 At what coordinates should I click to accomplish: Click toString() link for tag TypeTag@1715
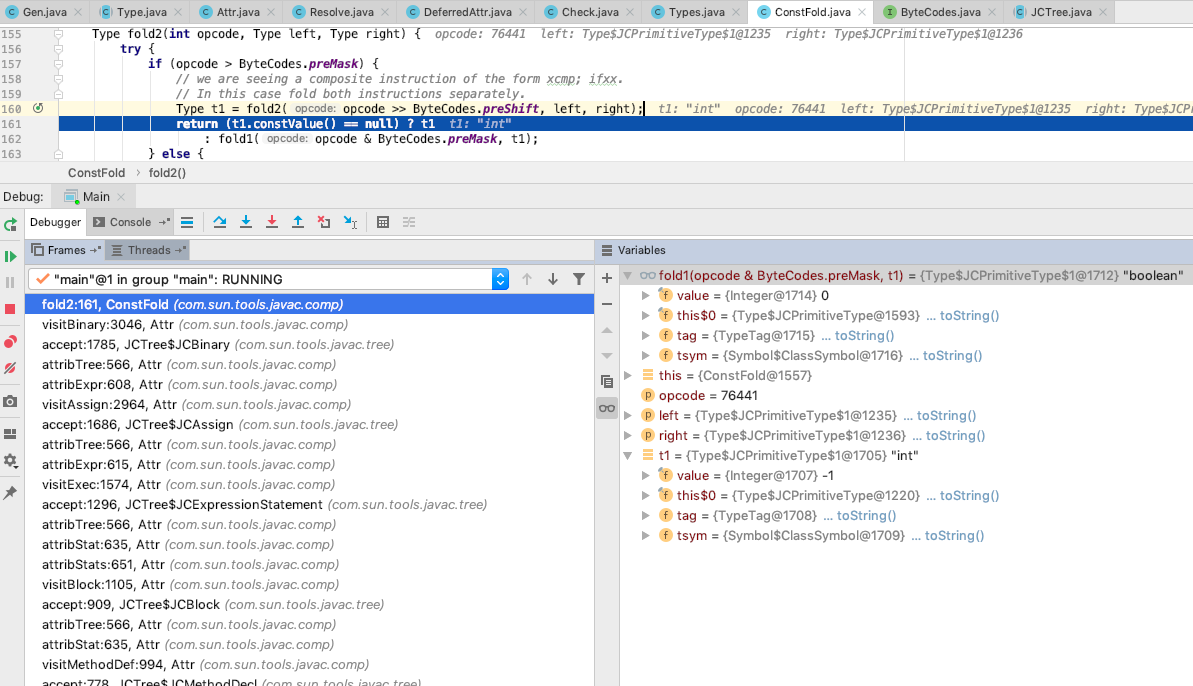coord(864,335)
